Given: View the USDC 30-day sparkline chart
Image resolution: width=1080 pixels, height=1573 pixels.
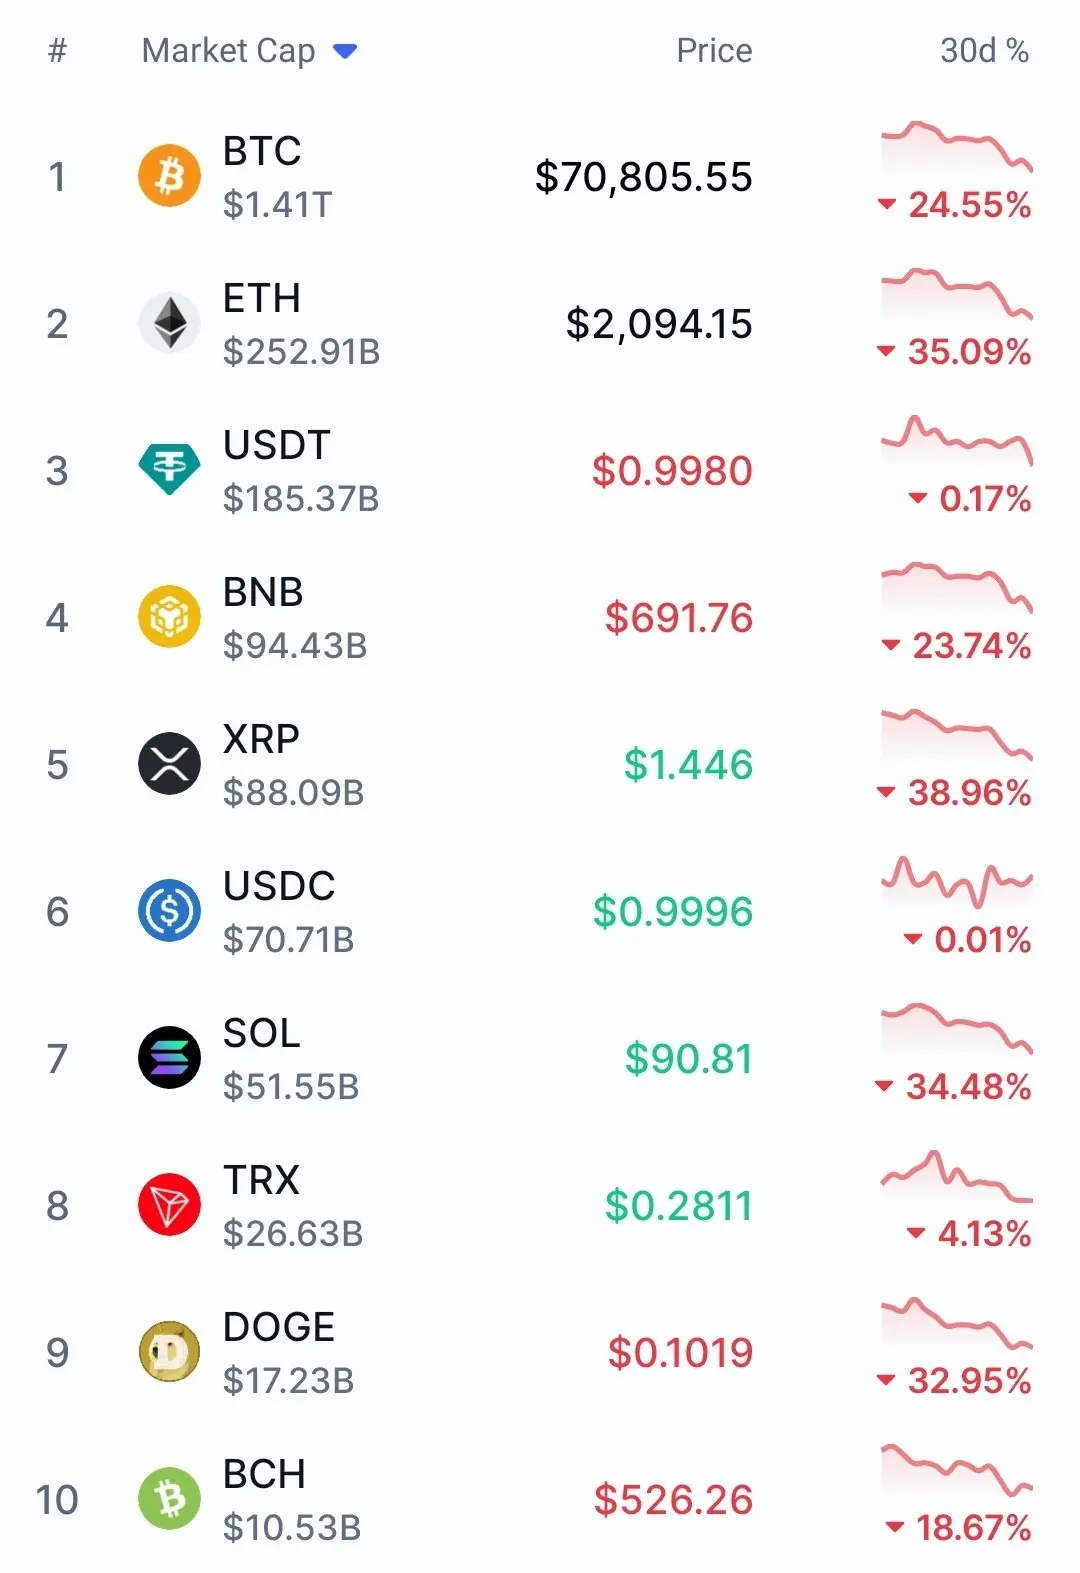Looking at the screenshot, I should [956, 881].
